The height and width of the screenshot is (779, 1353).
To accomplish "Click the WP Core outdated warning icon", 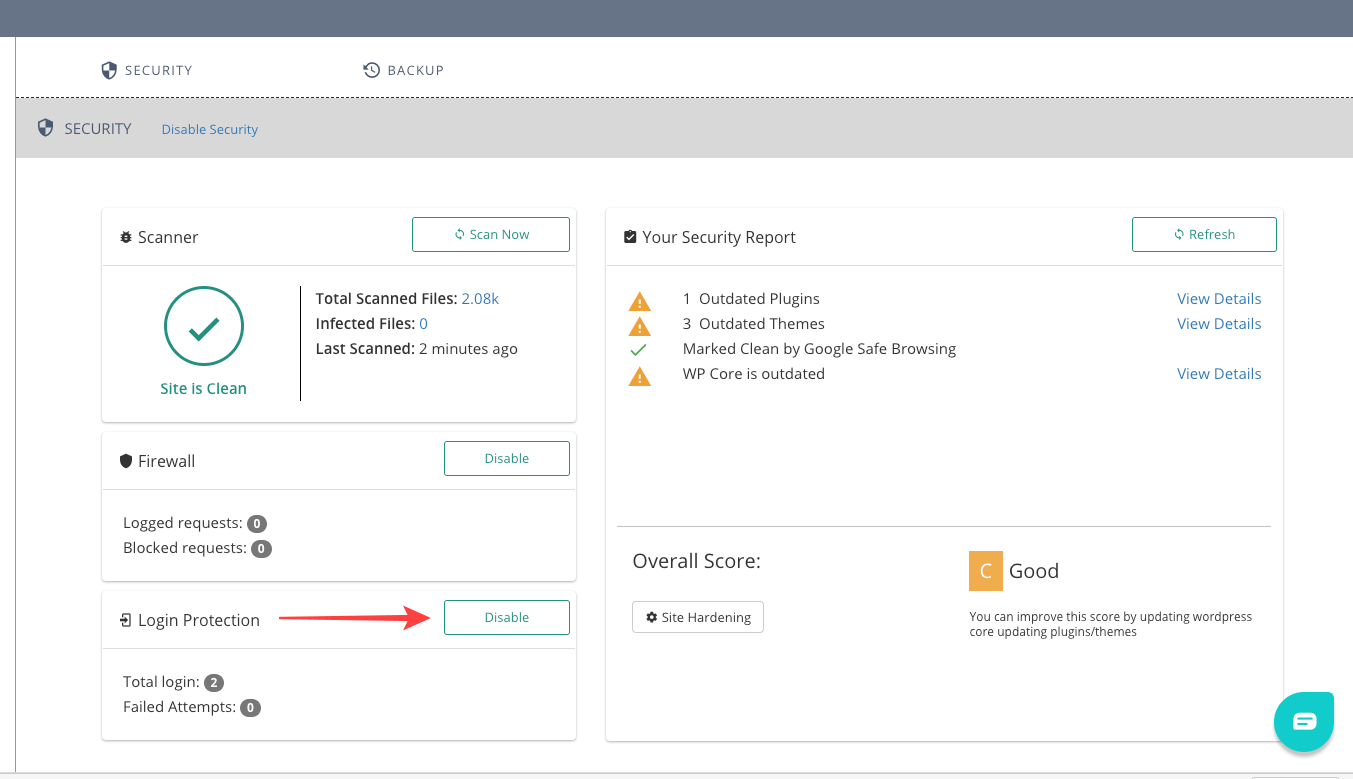I will [639, 375].
